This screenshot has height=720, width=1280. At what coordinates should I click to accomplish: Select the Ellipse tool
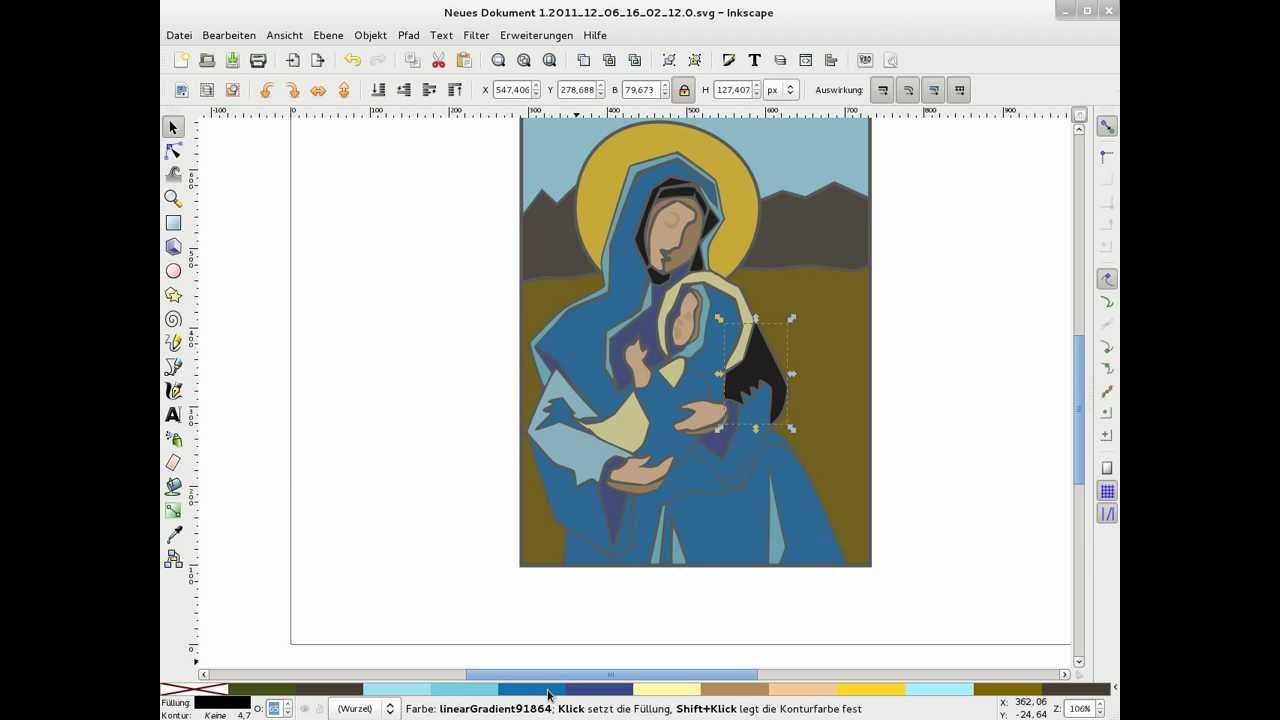coord(173,271)
